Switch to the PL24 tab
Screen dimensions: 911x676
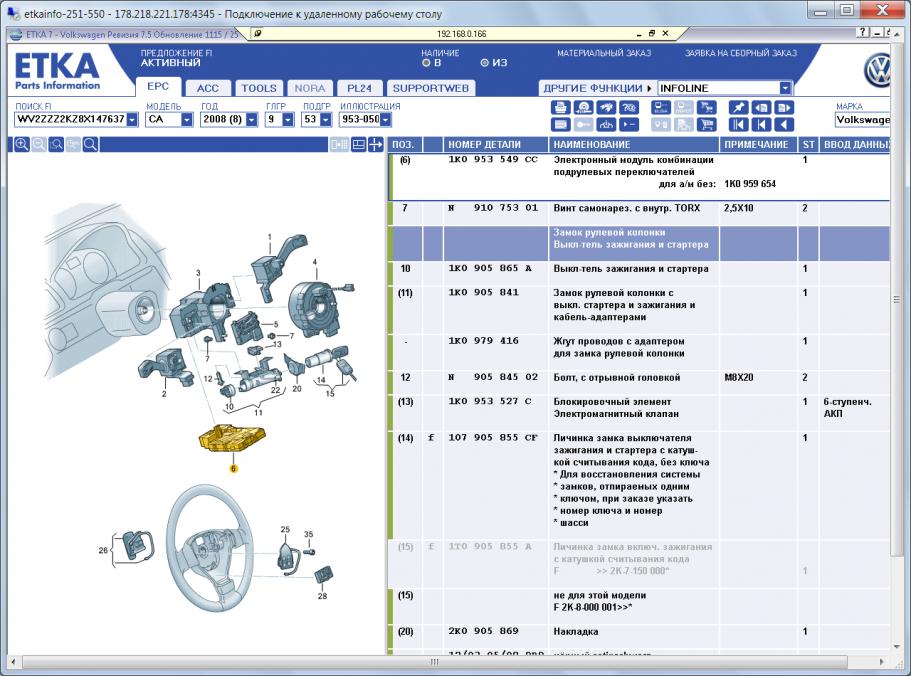359,88
